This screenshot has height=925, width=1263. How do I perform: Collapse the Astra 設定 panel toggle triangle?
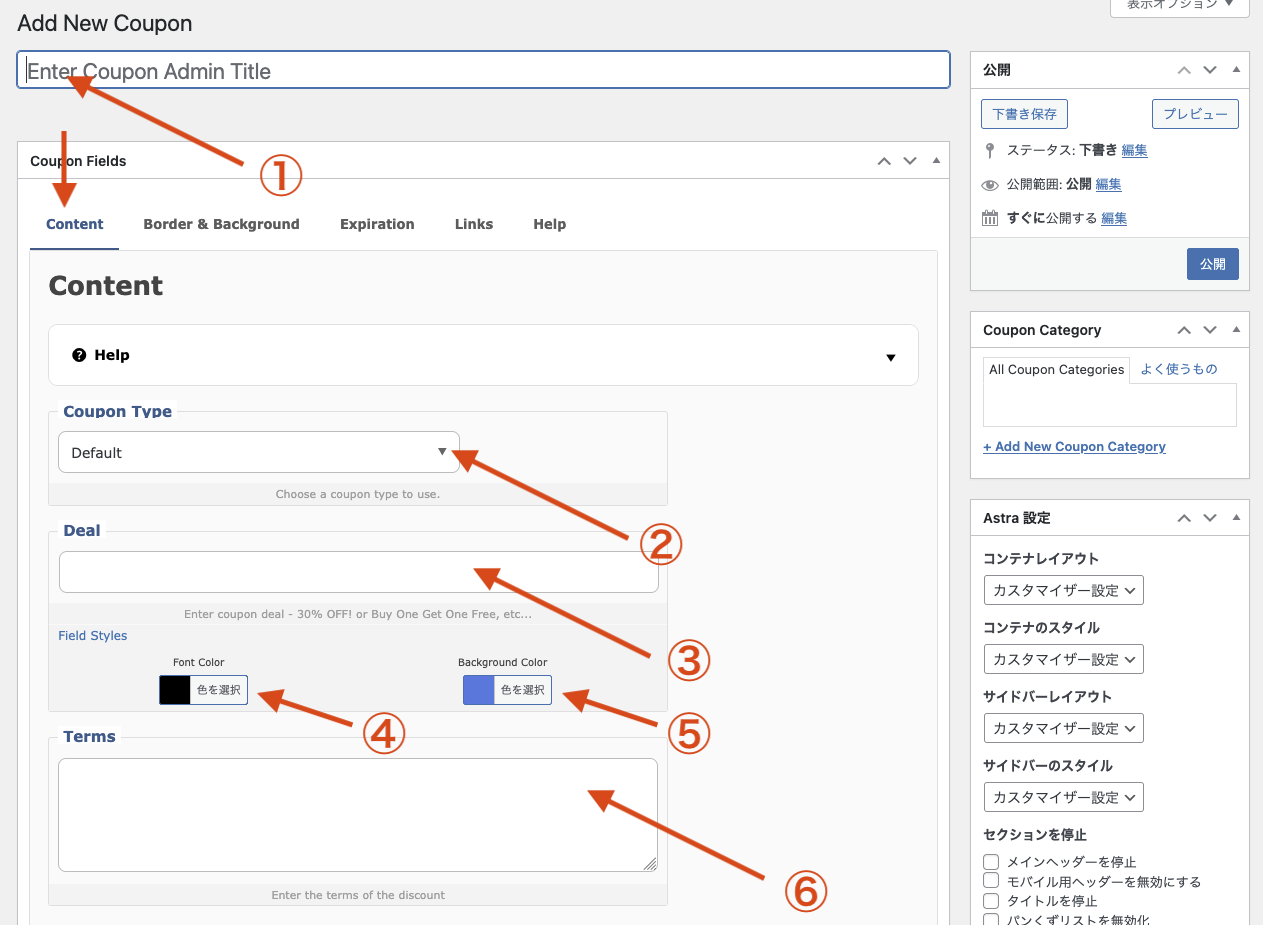pos(1236,518)
